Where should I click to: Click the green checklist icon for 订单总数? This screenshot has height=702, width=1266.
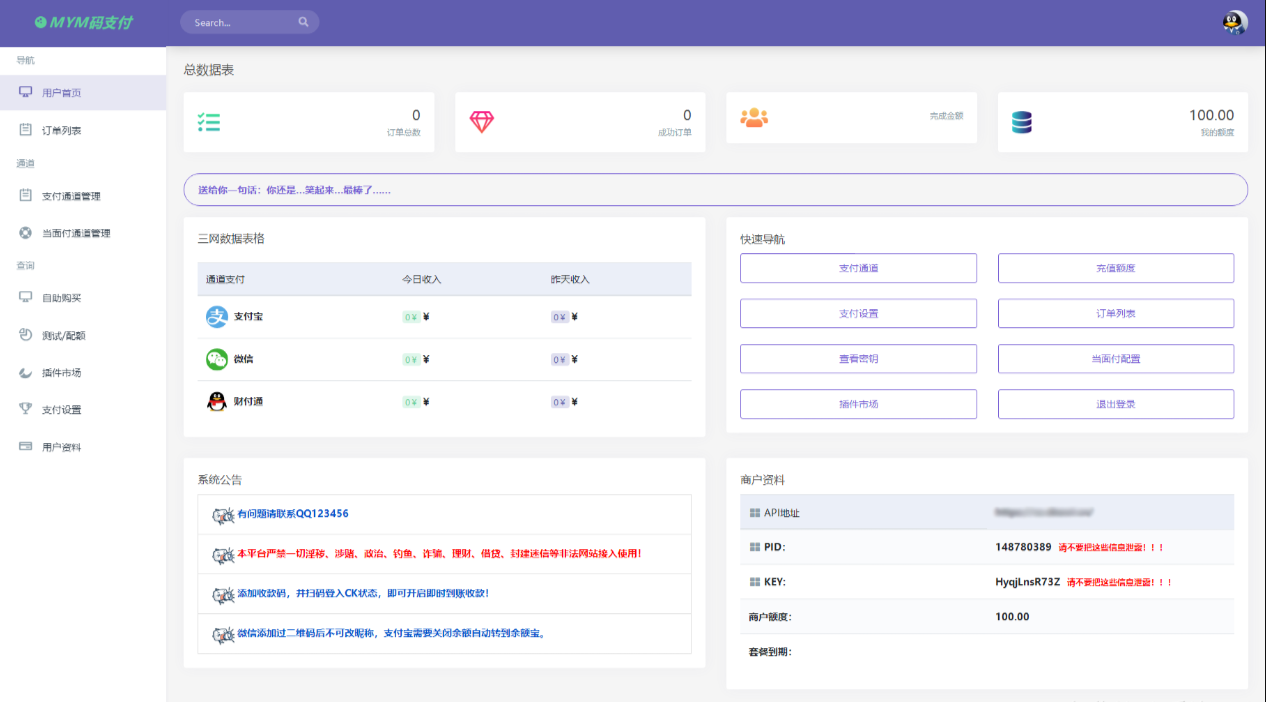click(x=209, y=122)
